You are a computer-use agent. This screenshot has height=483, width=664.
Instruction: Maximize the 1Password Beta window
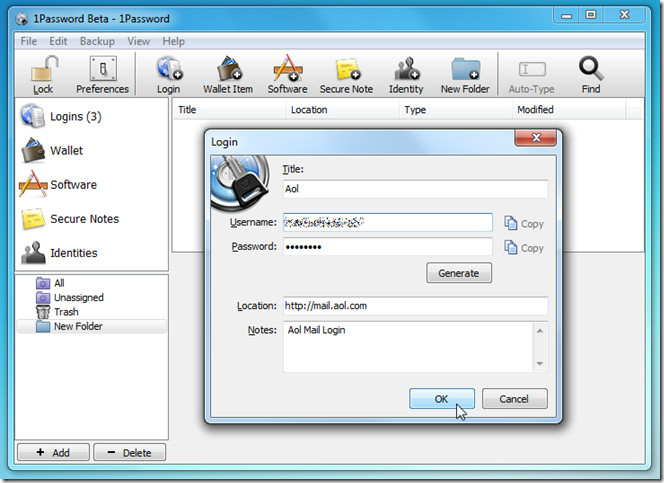(591, 15)
